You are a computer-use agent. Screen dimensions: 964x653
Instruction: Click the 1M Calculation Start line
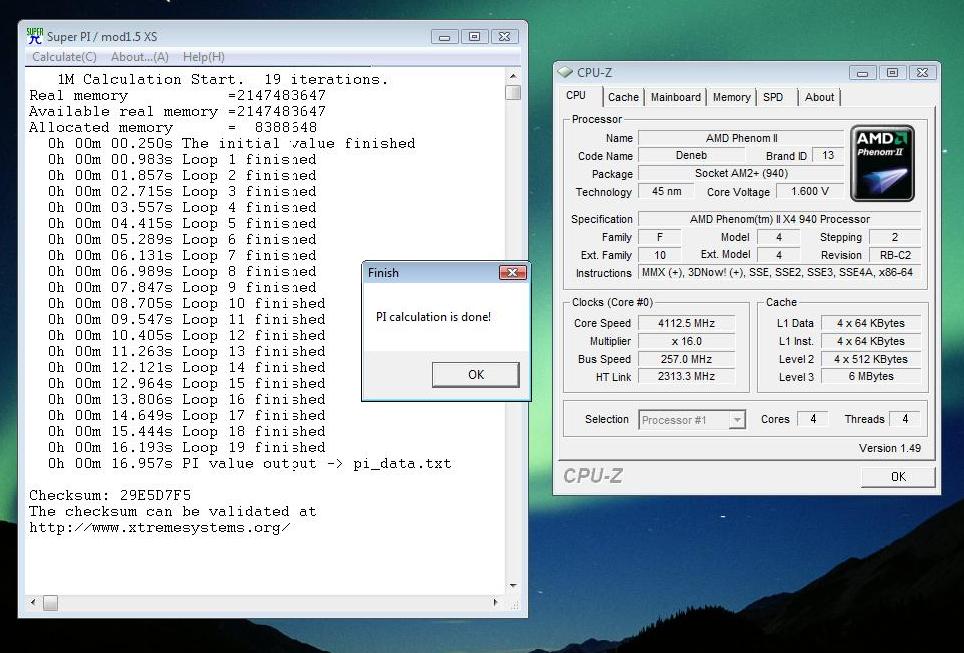[223, 79]
